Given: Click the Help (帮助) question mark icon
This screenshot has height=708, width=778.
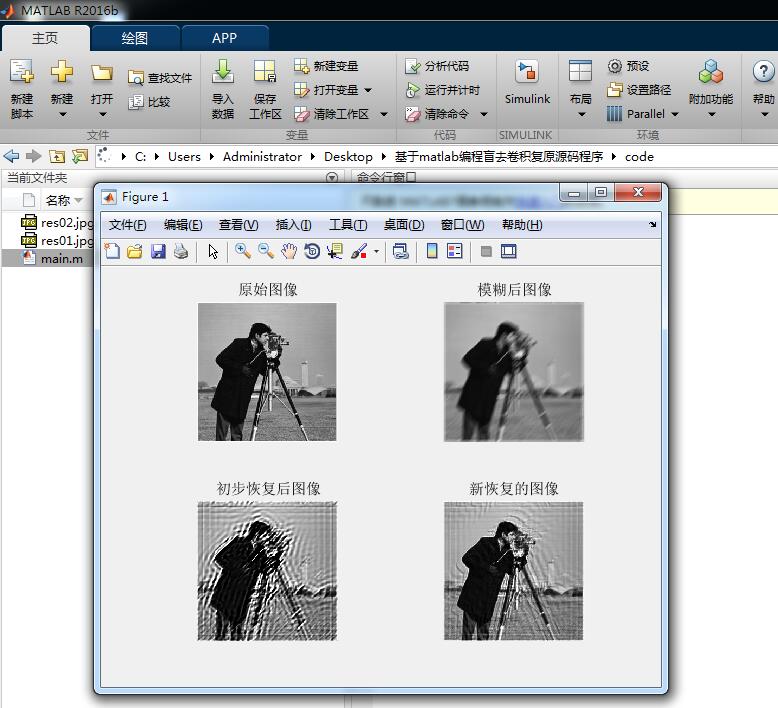Looking at the screenshot, I should 763,71.
